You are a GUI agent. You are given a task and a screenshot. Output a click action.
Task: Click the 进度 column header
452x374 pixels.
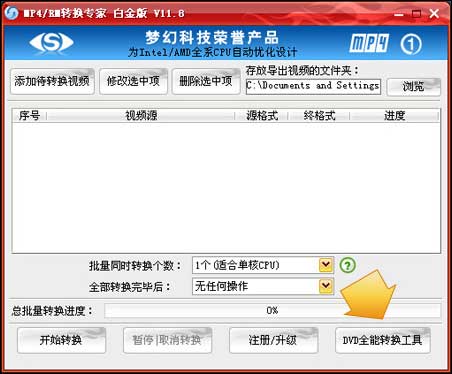tap(395, 116)
